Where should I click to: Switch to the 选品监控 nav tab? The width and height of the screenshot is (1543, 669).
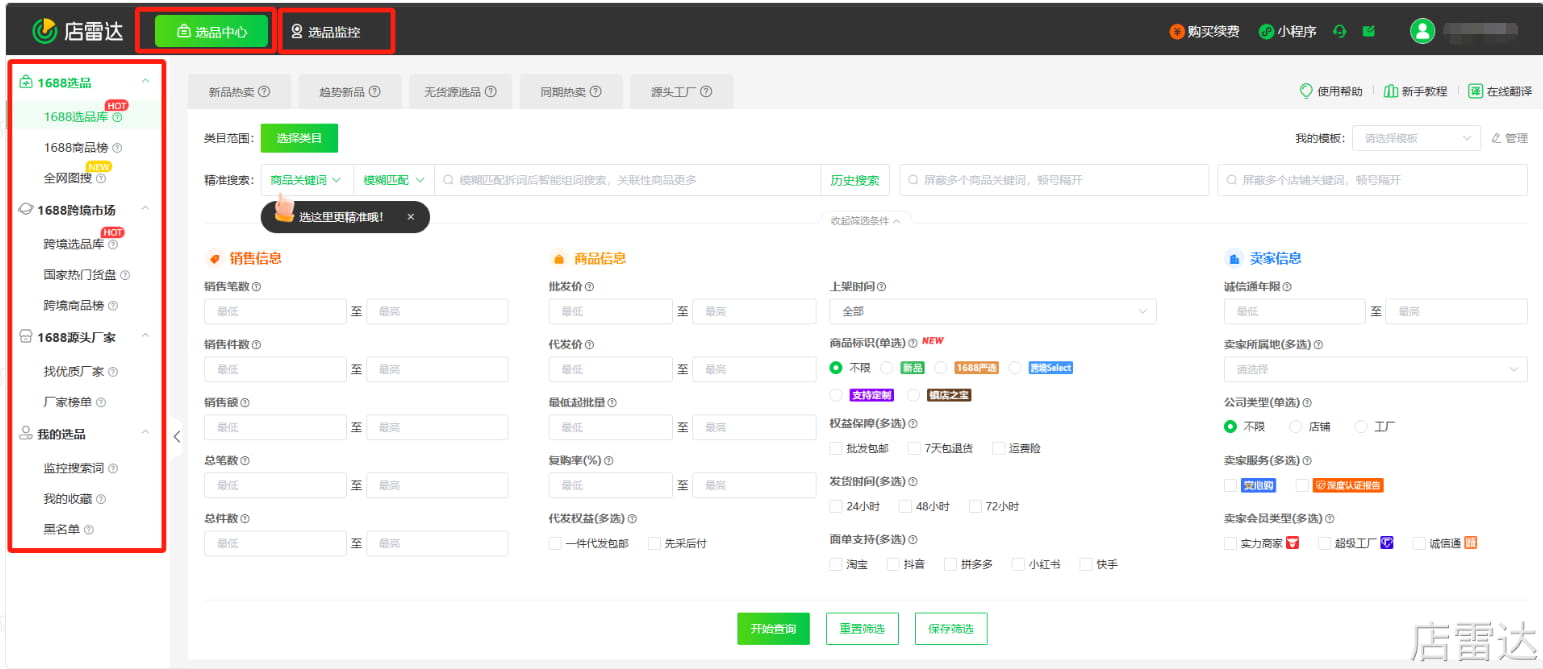336,30
